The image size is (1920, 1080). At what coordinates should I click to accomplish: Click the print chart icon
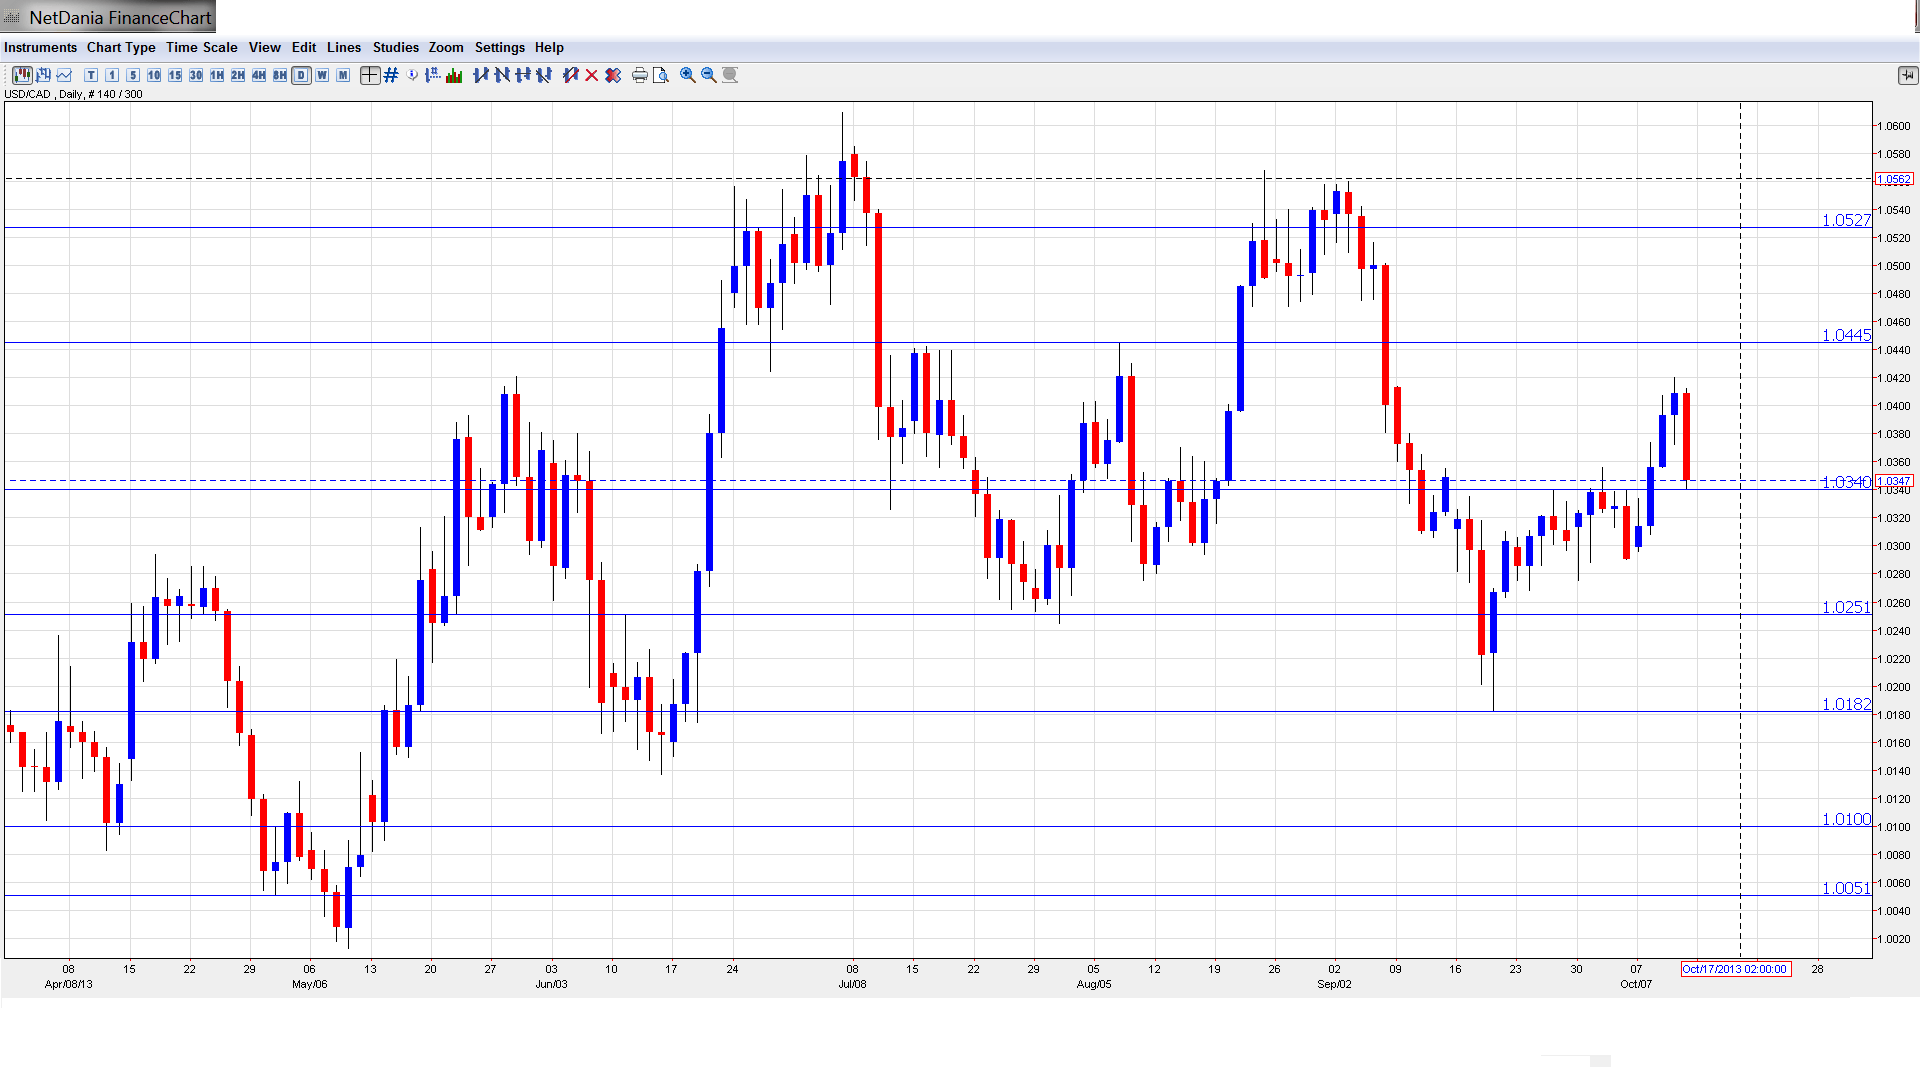(639, 75)
